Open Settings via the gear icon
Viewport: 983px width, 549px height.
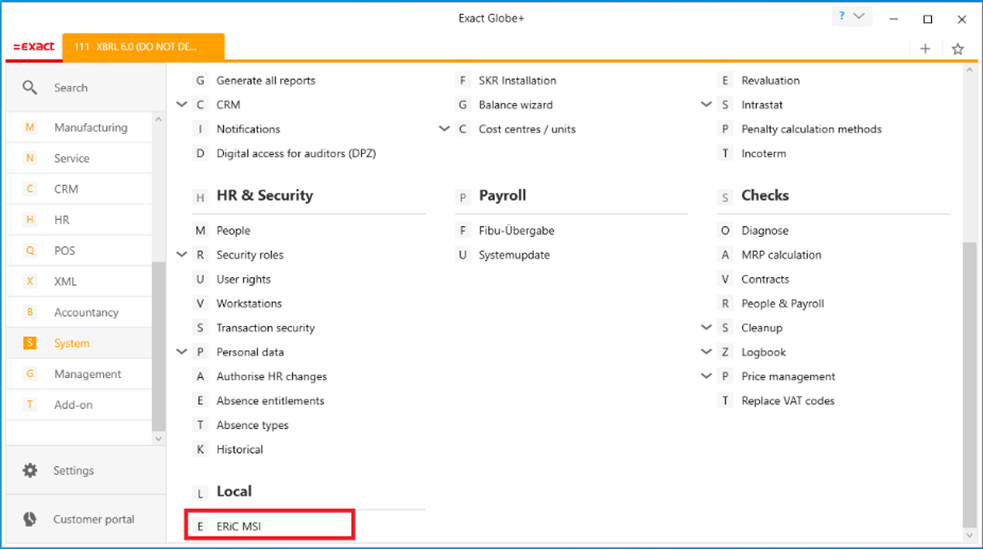[30, 470]
